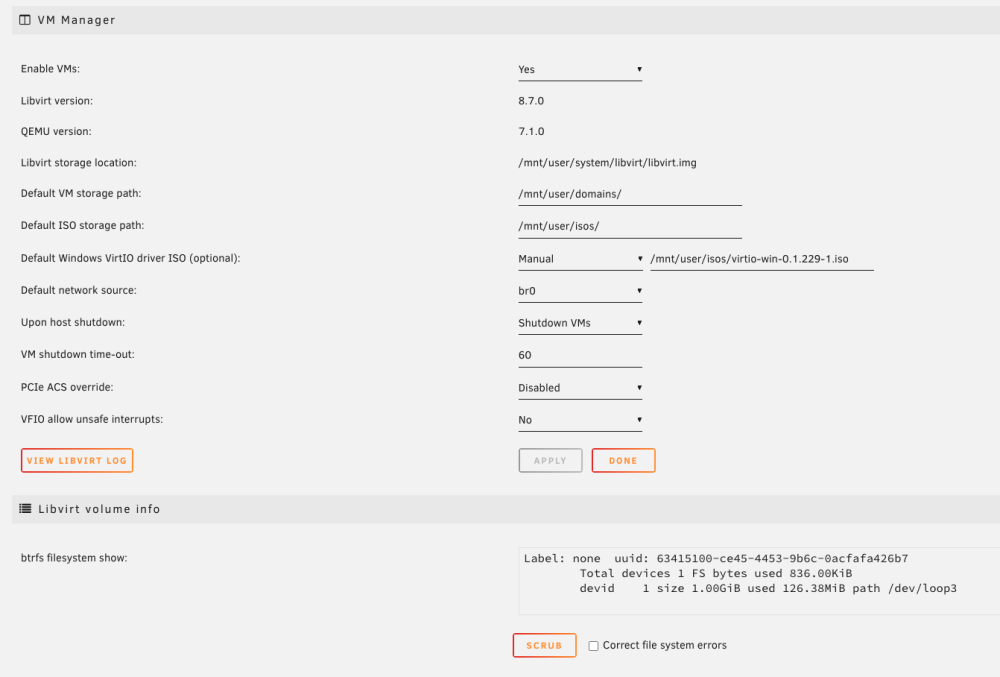Click the Scrub button

545,645
